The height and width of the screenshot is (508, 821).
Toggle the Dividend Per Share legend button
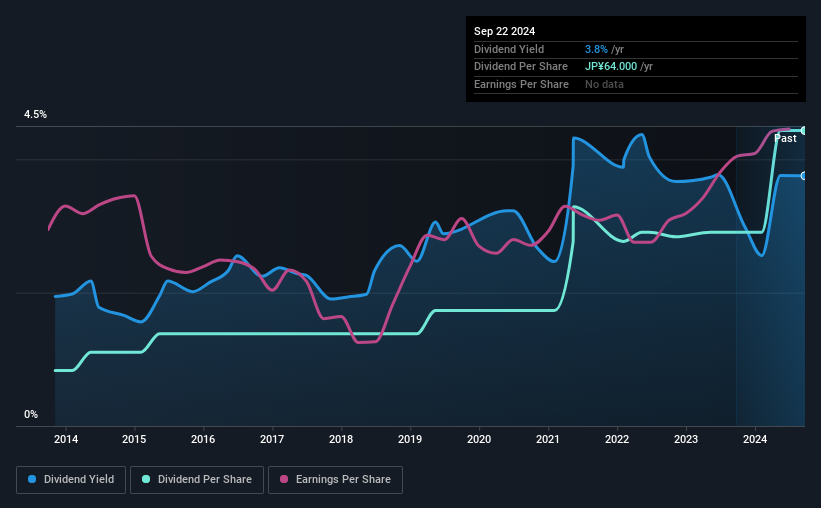pos(197,480)
